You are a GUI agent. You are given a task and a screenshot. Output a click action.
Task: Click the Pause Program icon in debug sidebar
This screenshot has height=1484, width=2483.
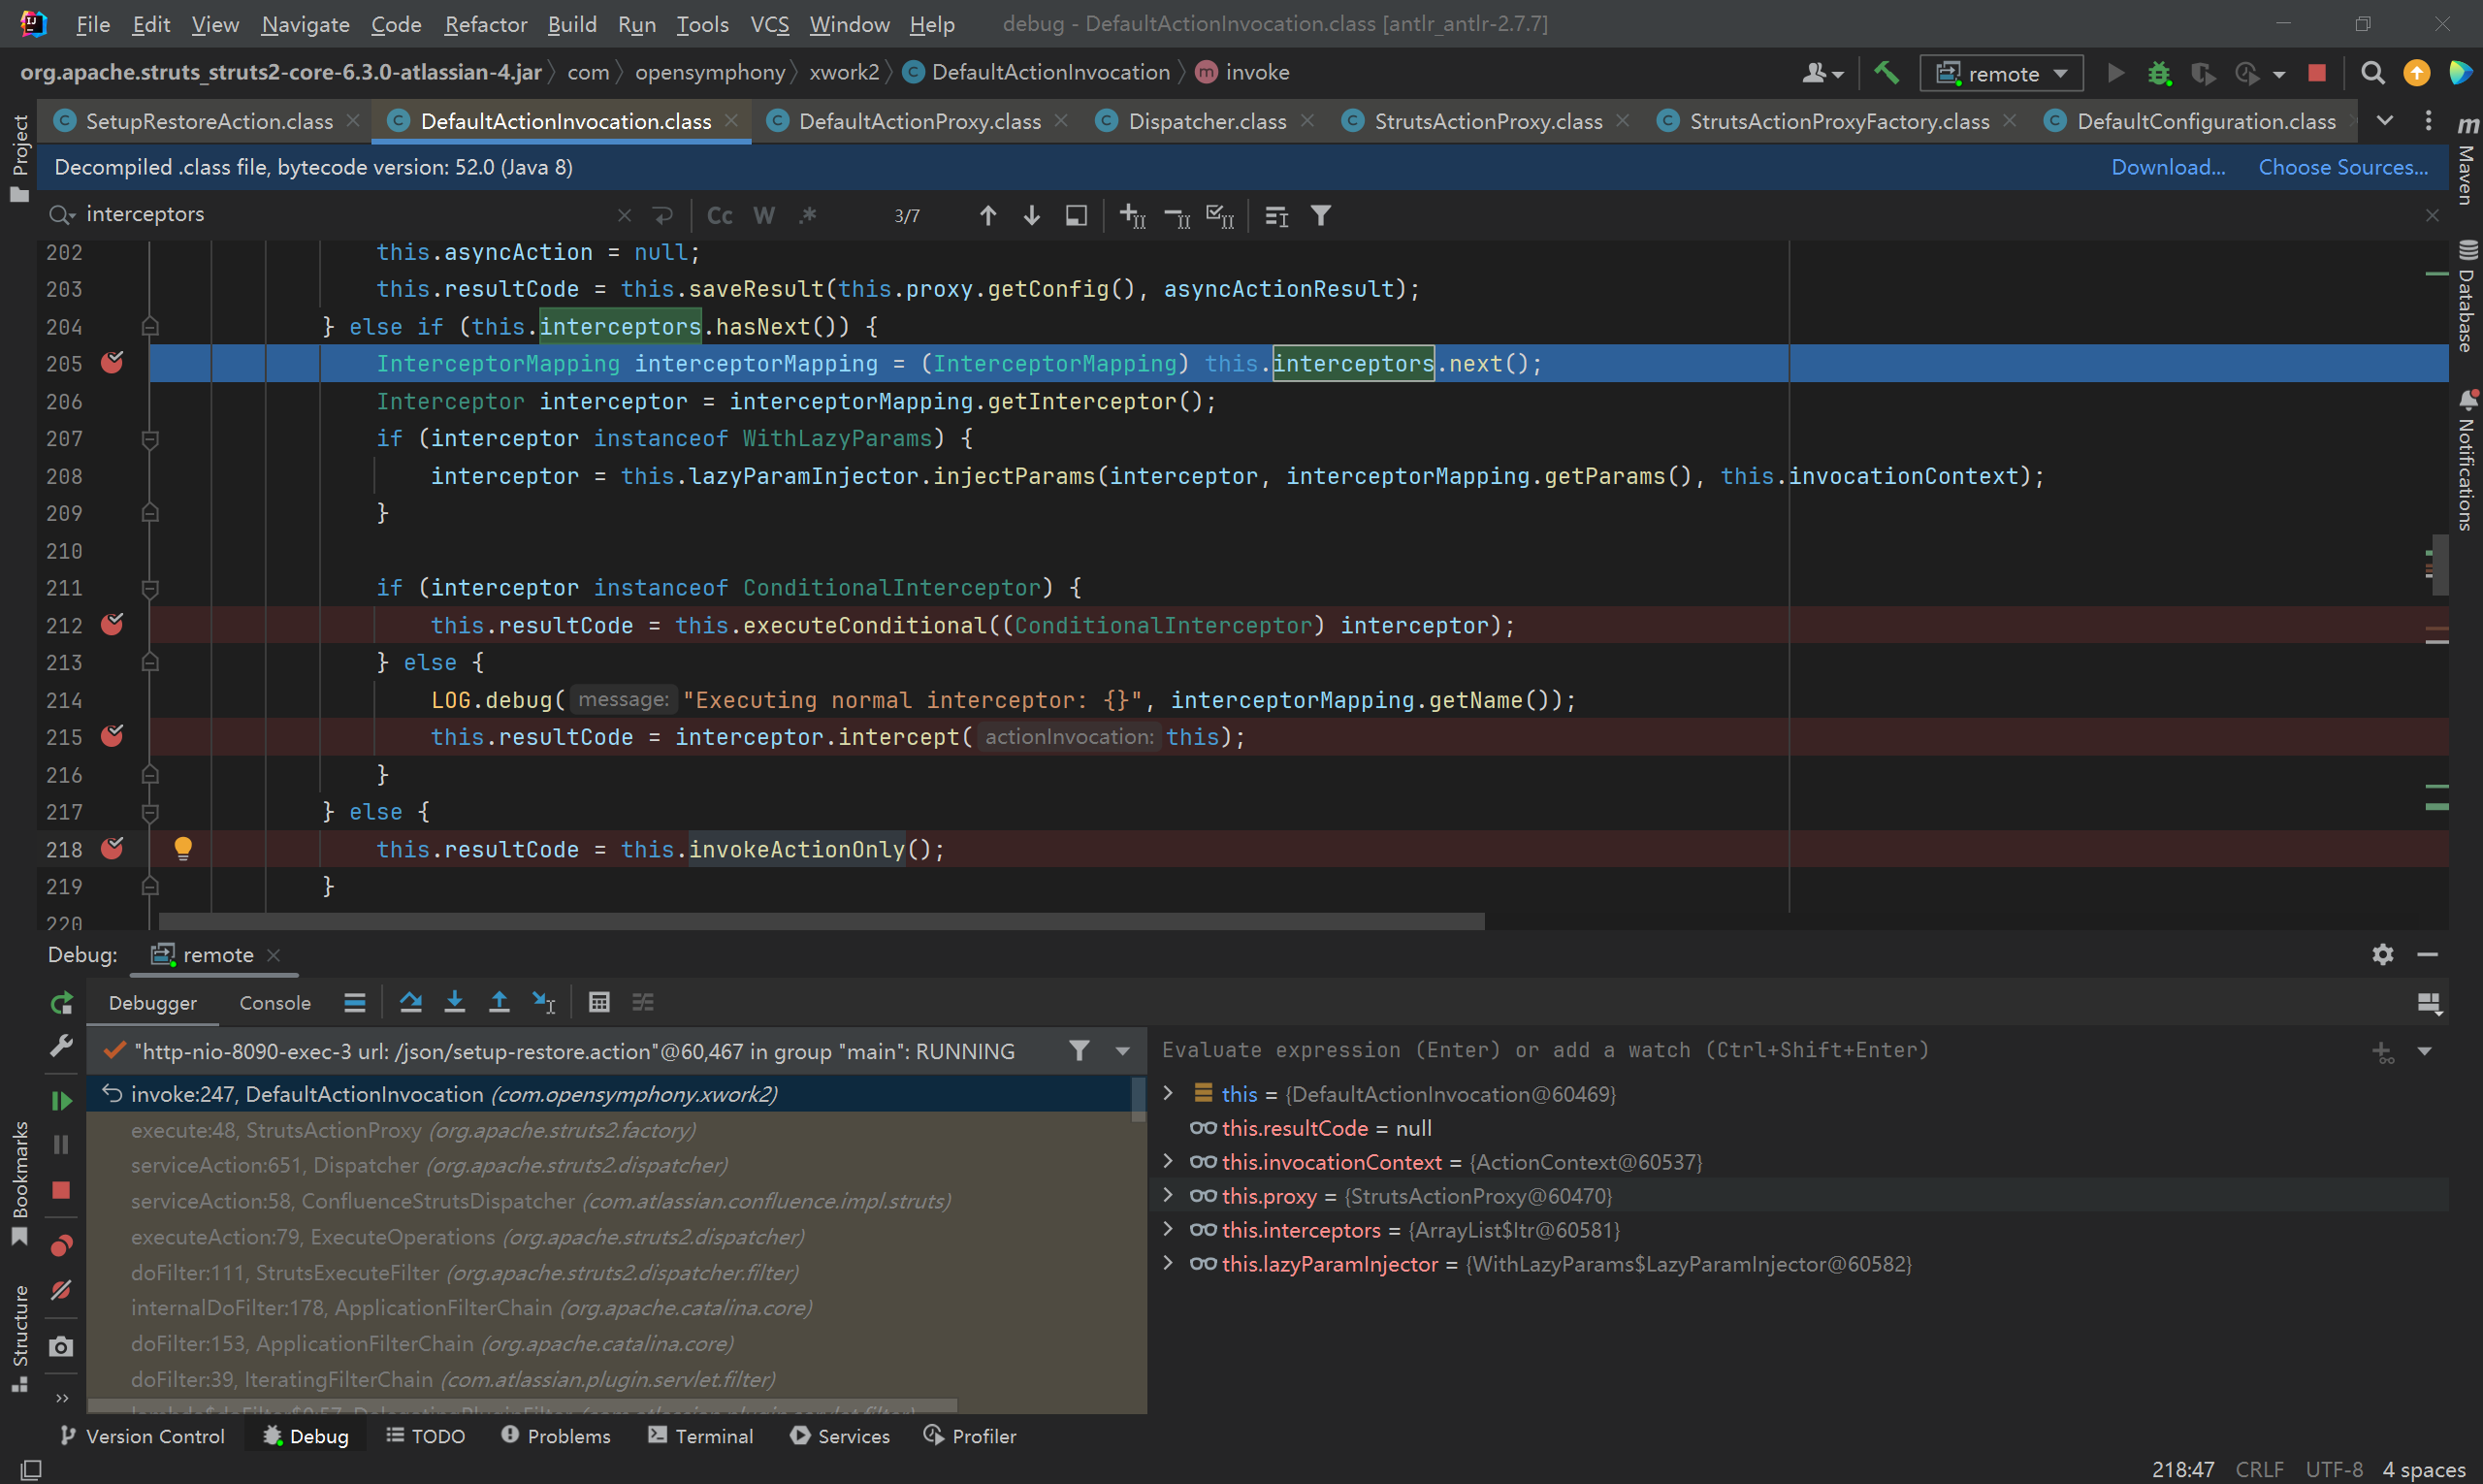[x=61, y=1144]
